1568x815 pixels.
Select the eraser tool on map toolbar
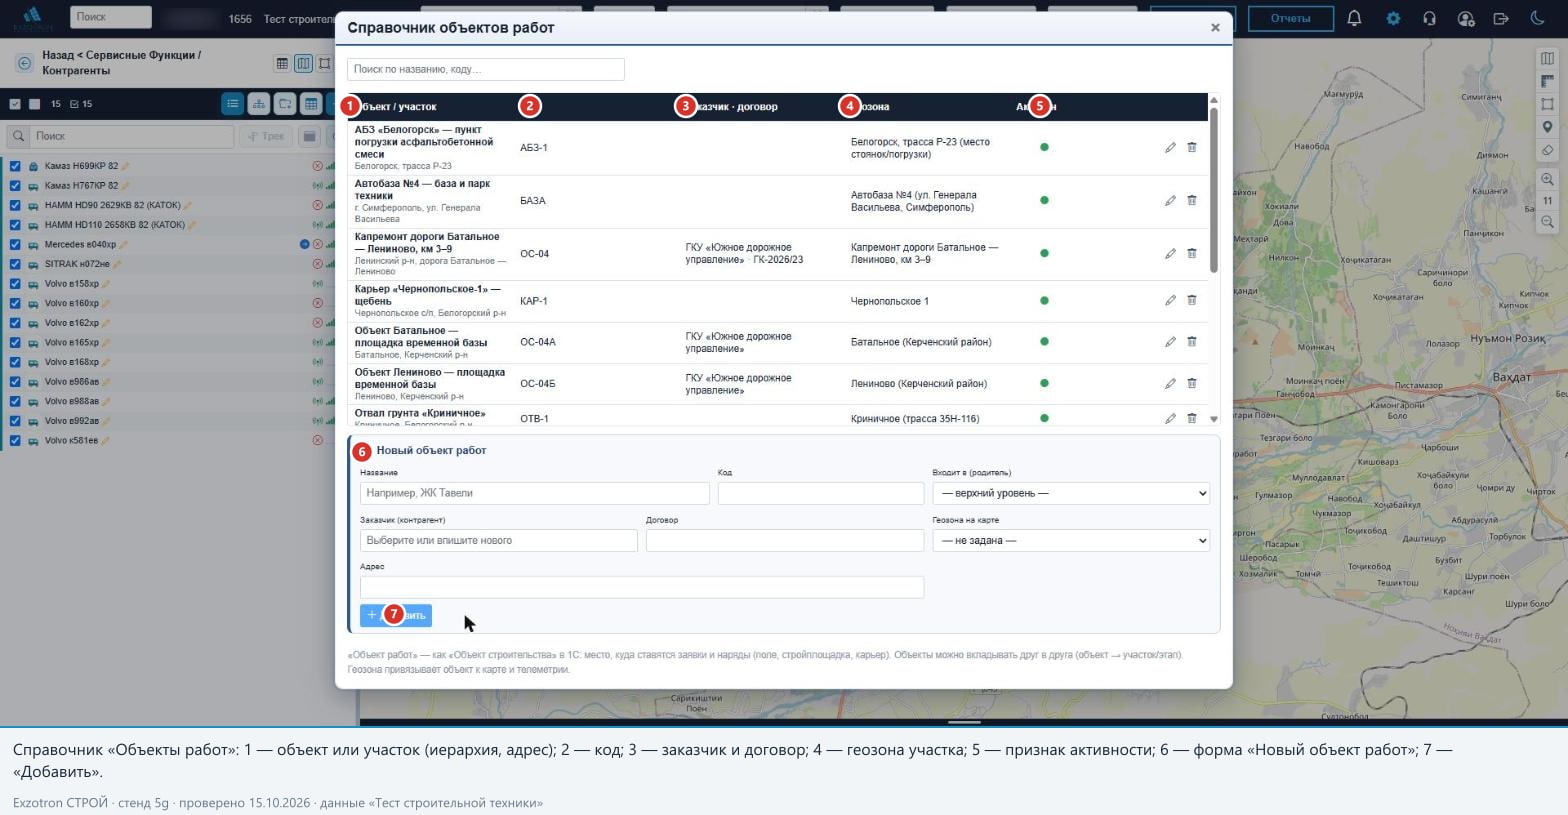click(x=1547, y=151)
